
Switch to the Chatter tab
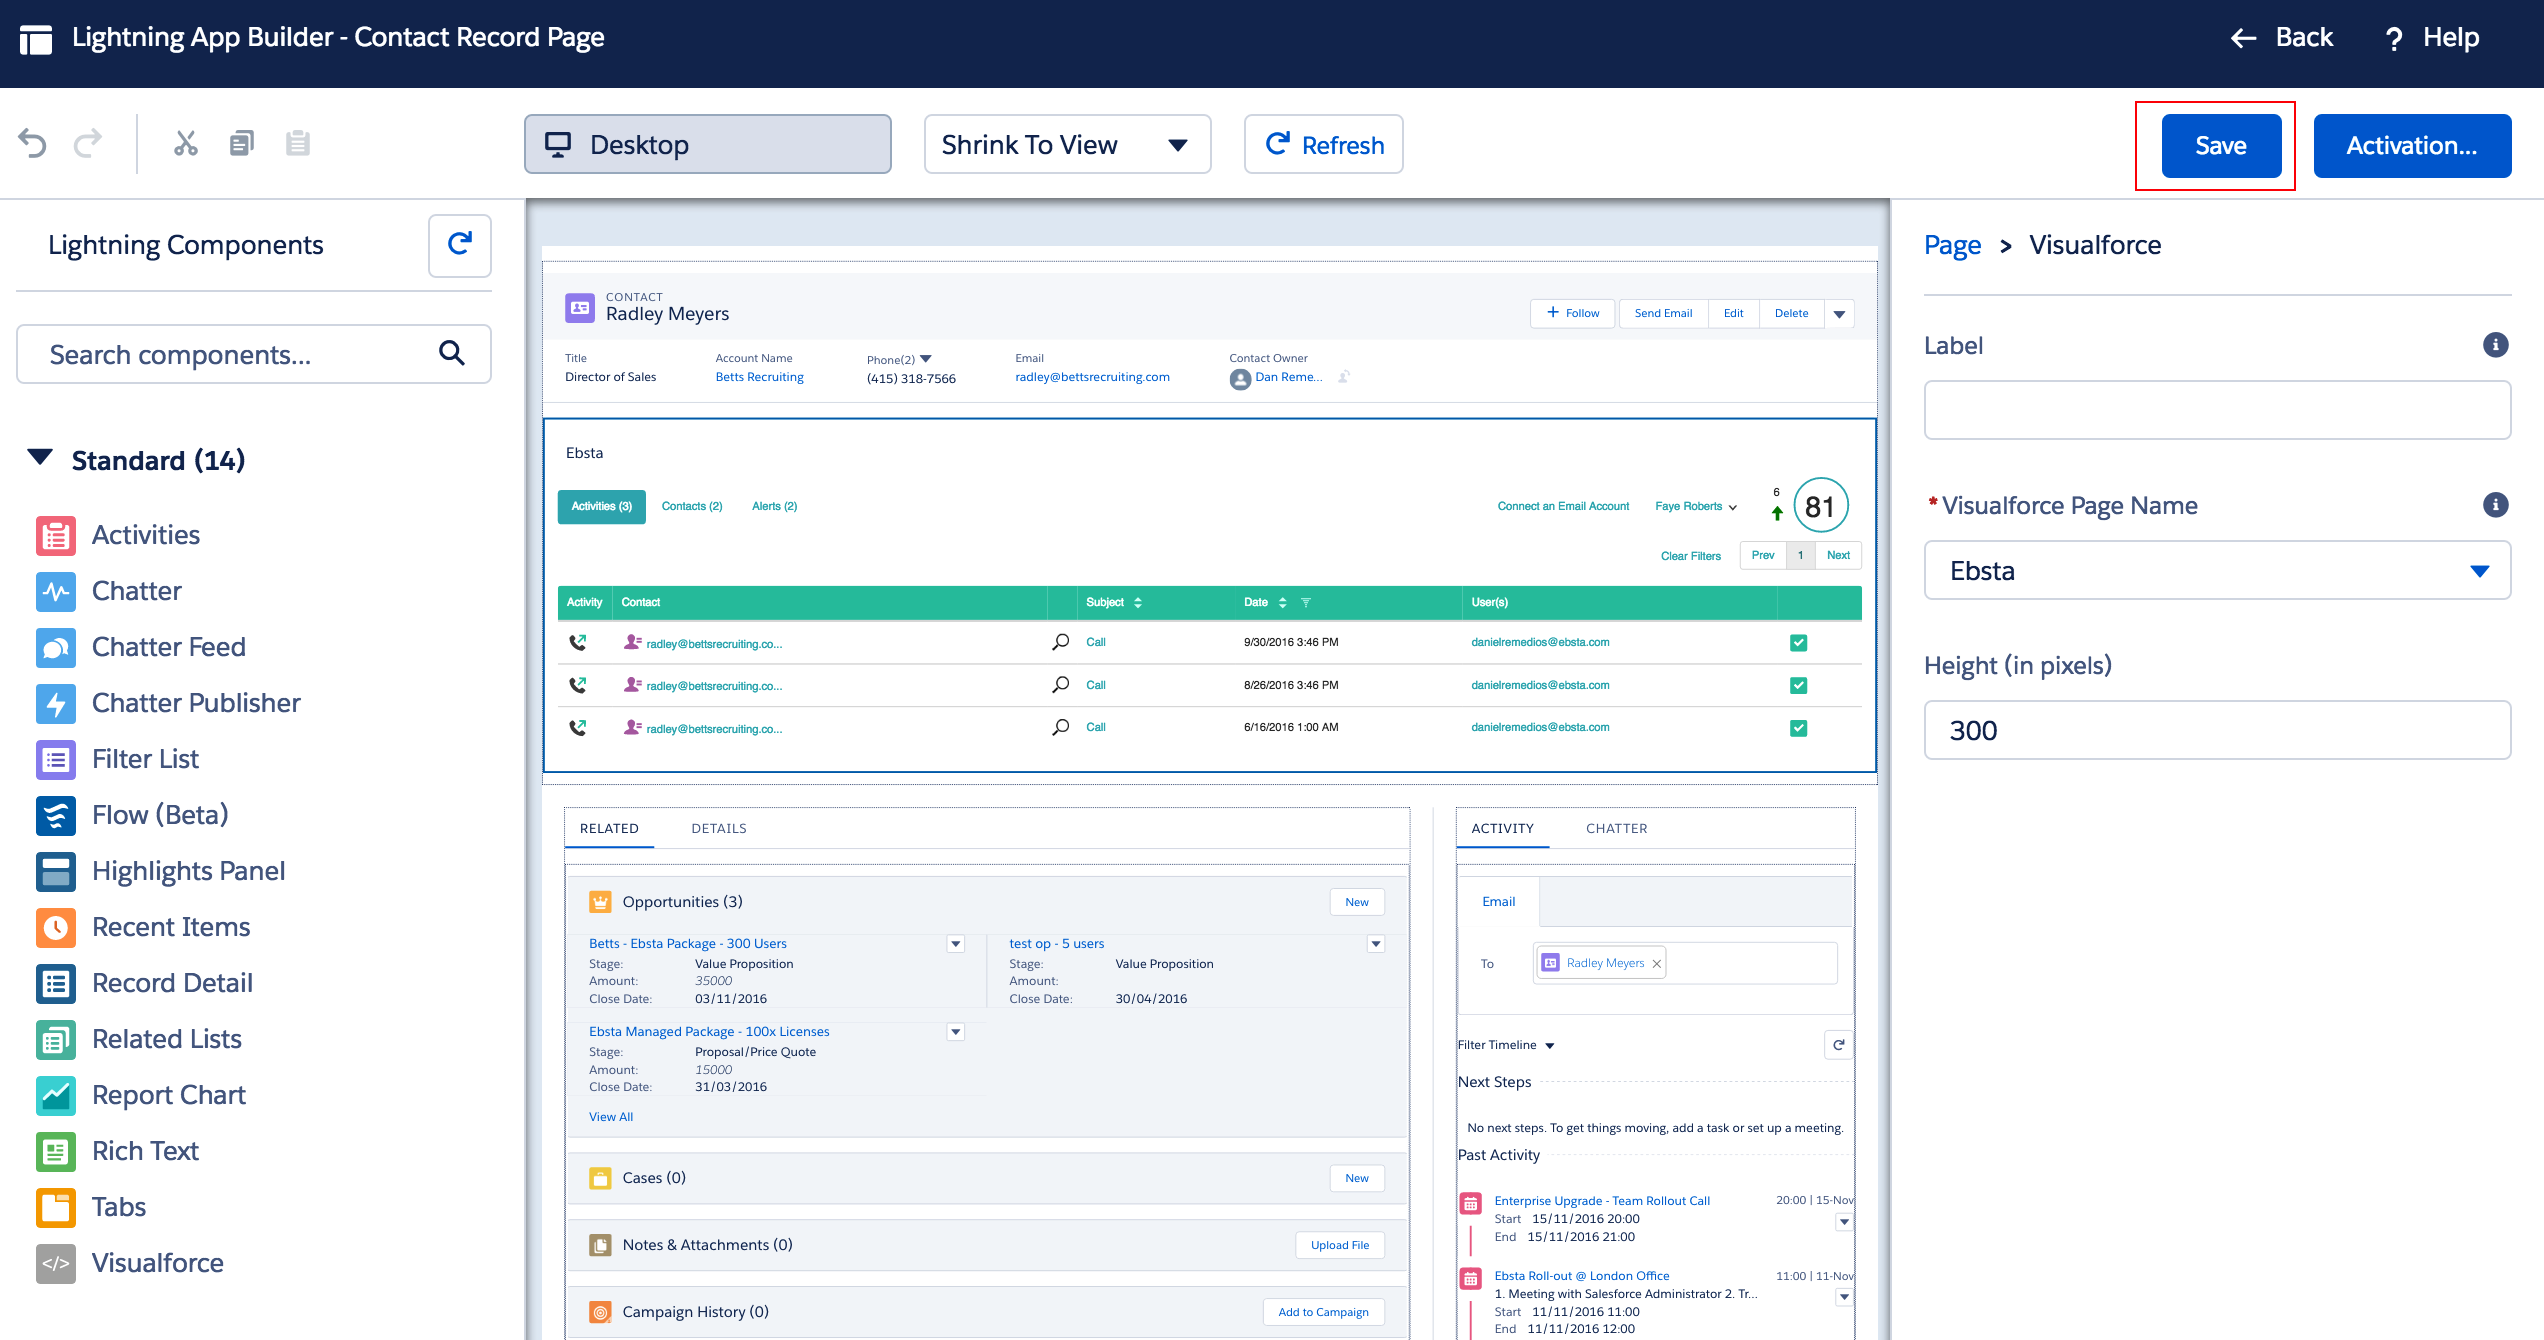pos(1616,828)
